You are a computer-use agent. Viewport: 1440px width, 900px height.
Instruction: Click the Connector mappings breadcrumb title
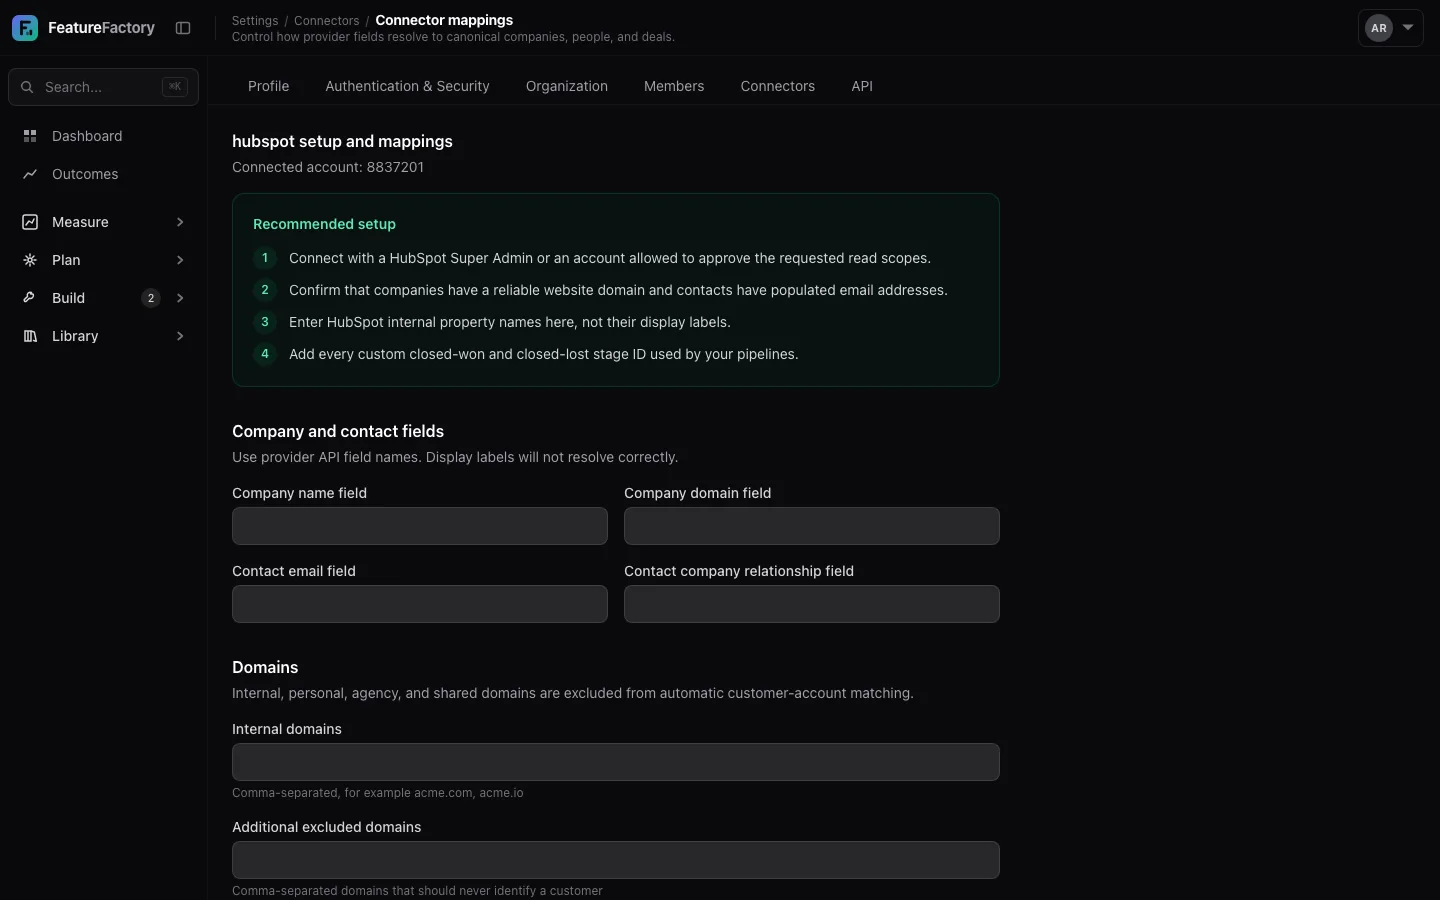pos(444,20)
